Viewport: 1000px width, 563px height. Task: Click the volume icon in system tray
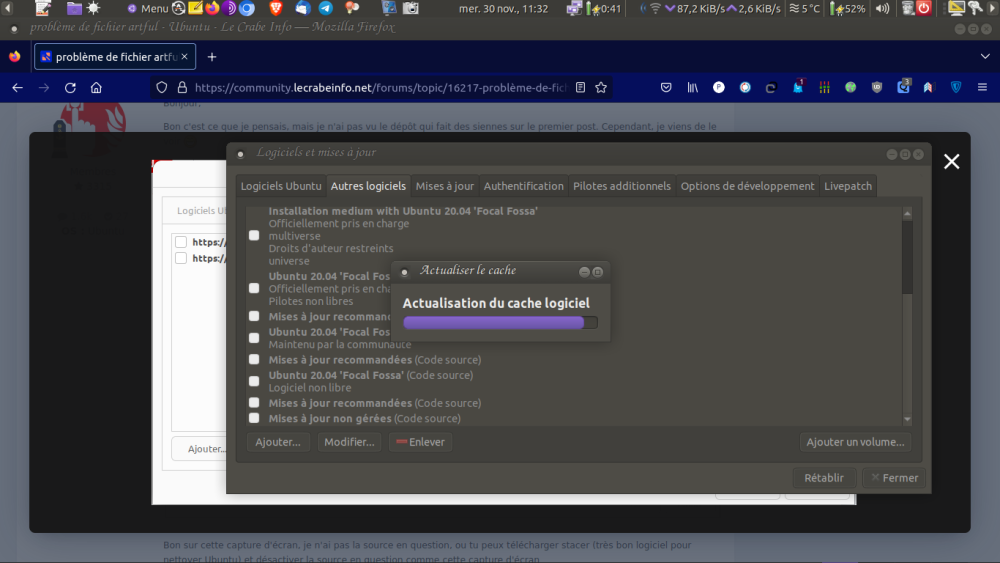pyautogui.click(x=882, y=8)
